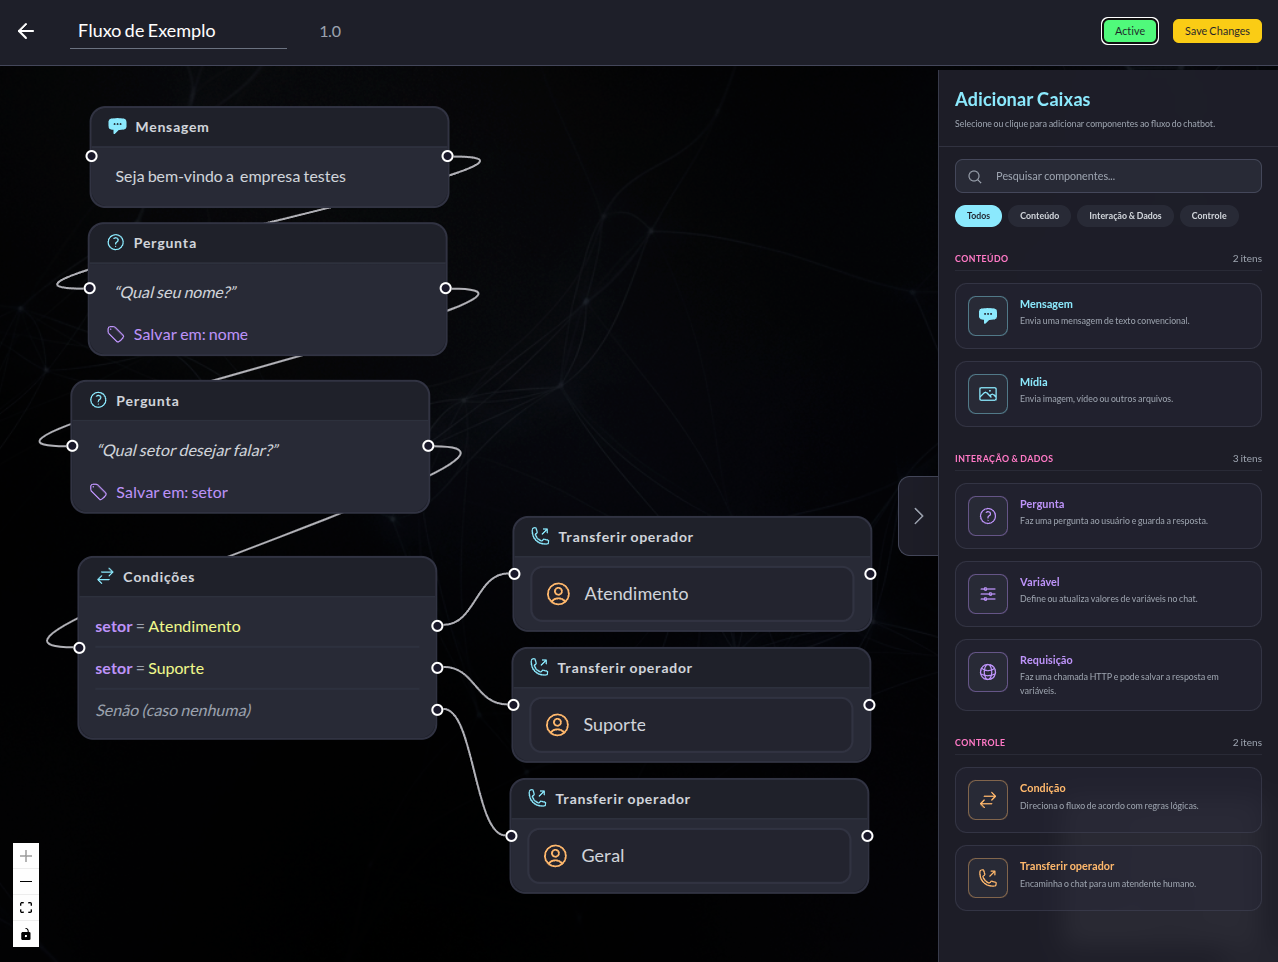Click the Mensagem component chat icon in the sidebar

[x=988, y=316]
